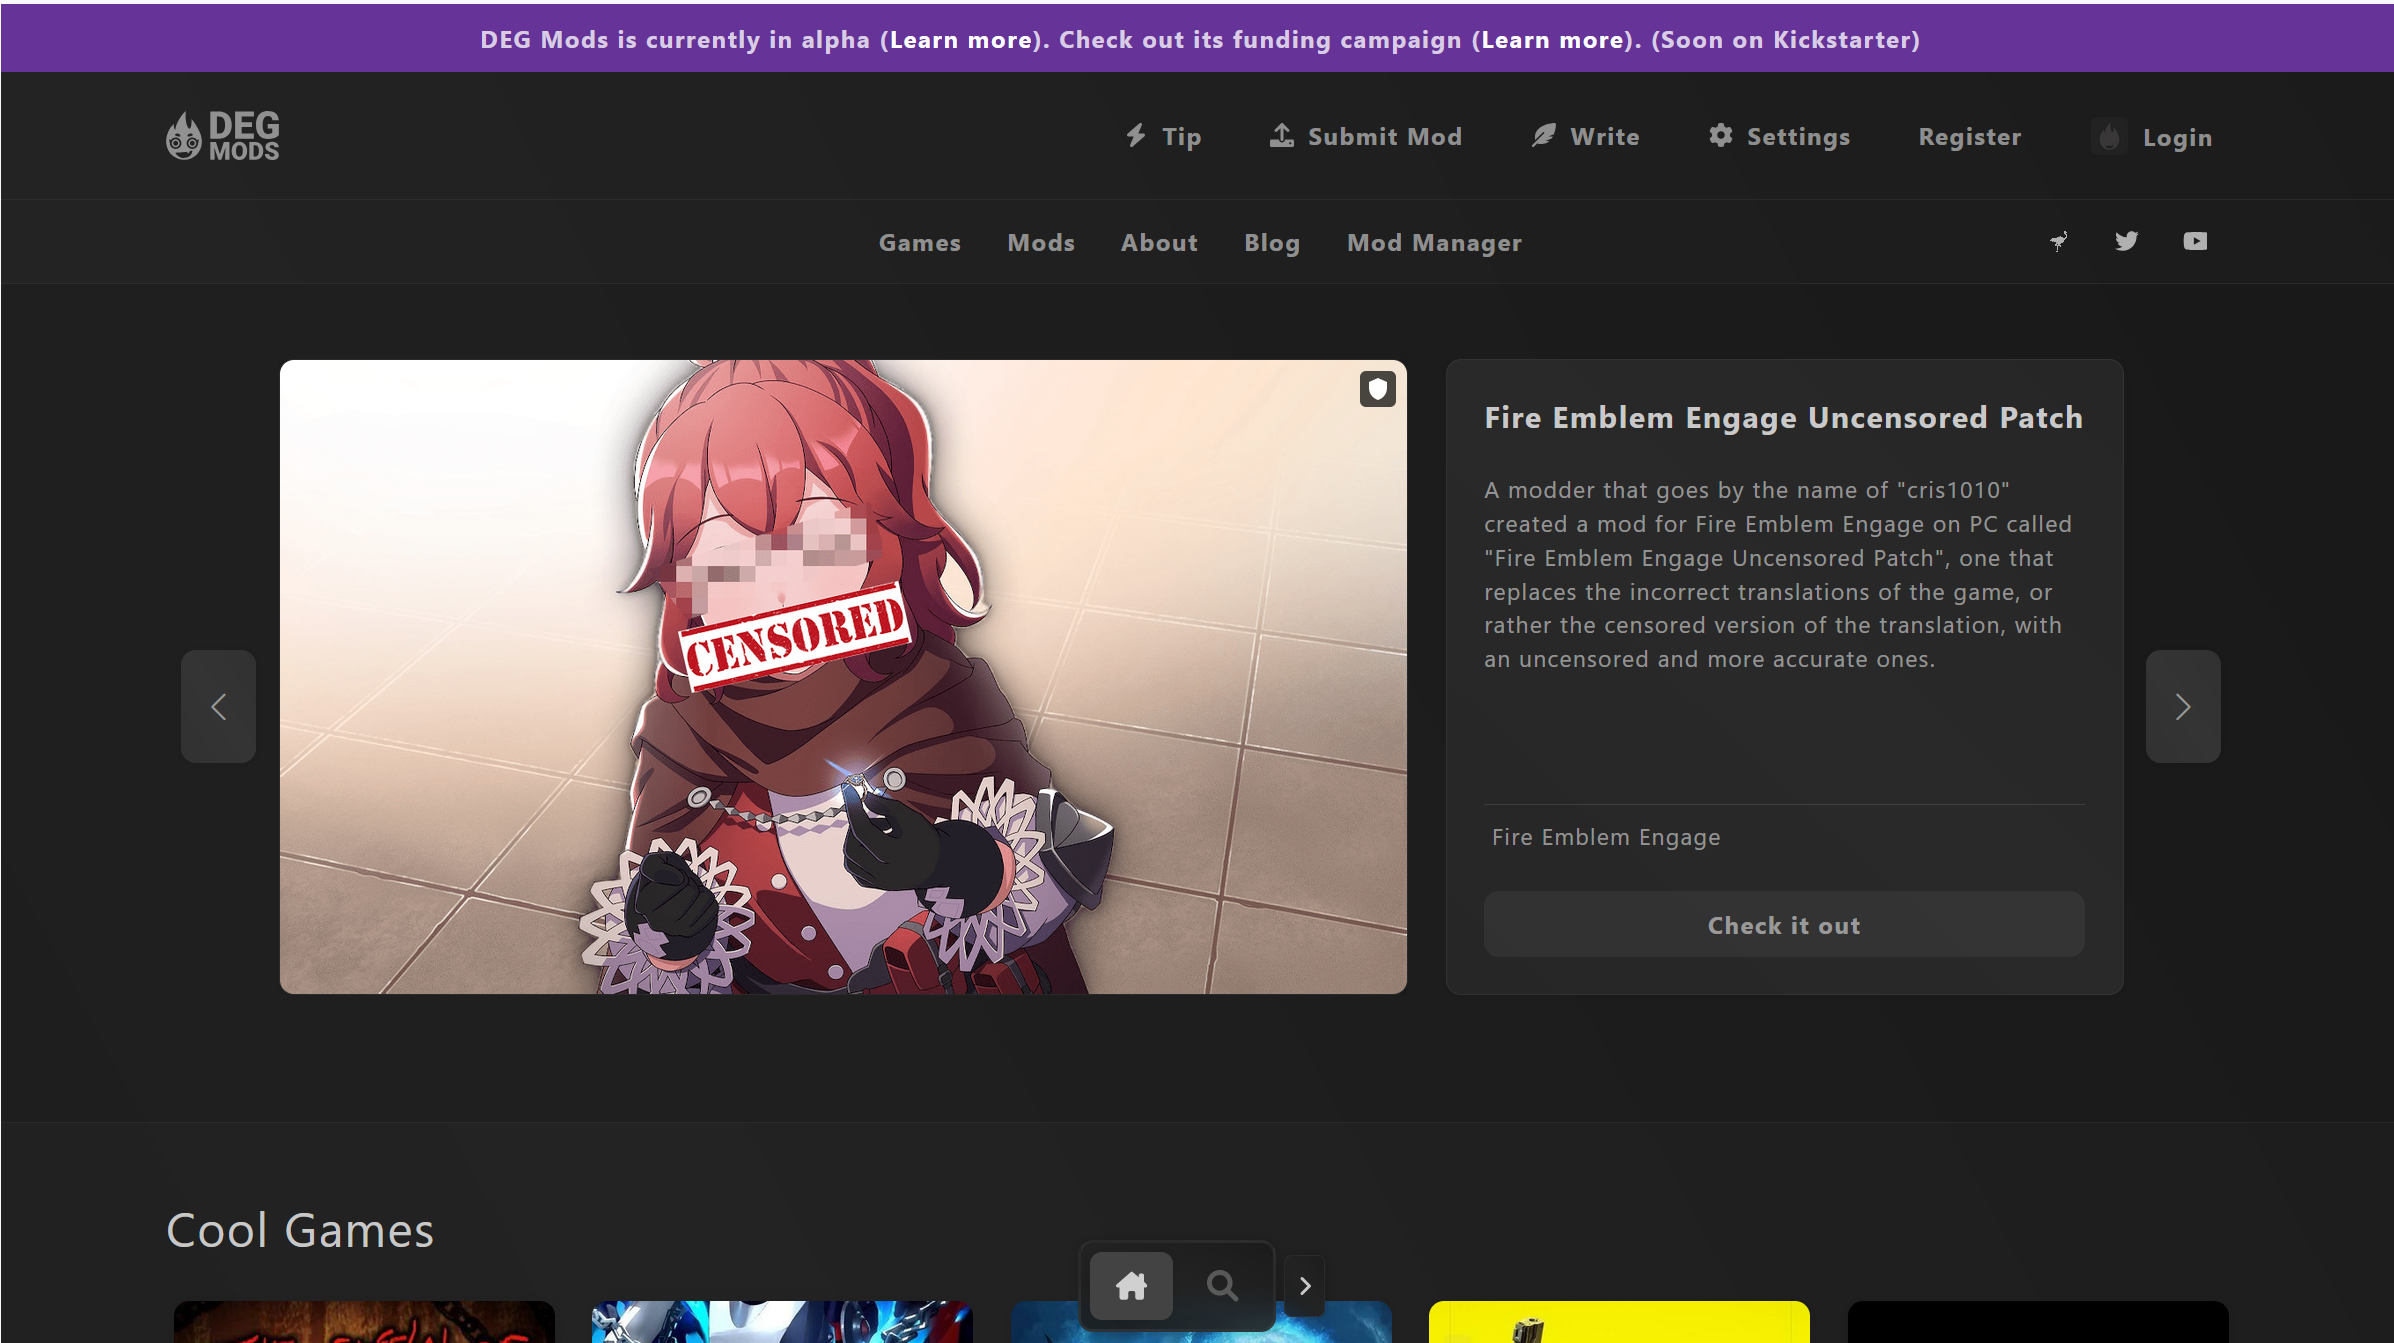Open search via magnifier icon
The width and height of the screenshot is (2394, 1343).
click(x=1221, y=1285)
